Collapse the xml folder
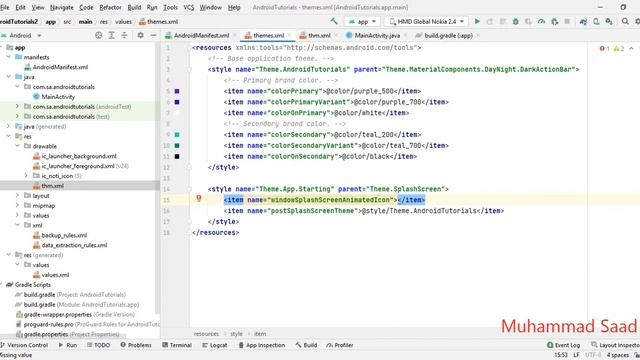This screenshot has width=640, height=360. coord(17,225)
